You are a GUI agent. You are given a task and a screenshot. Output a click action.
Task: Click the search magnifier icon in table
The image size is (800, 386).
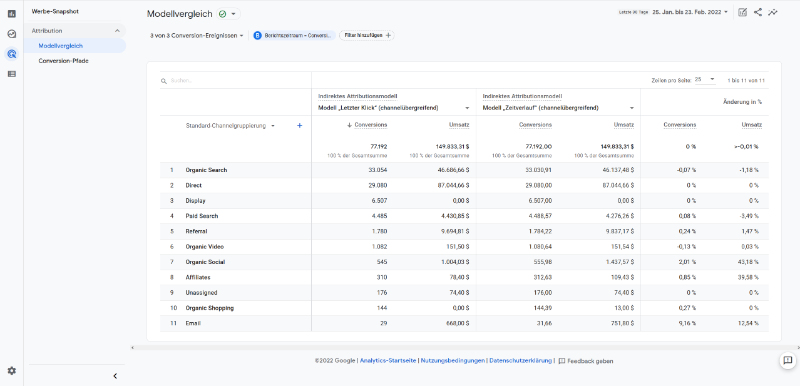164,81
